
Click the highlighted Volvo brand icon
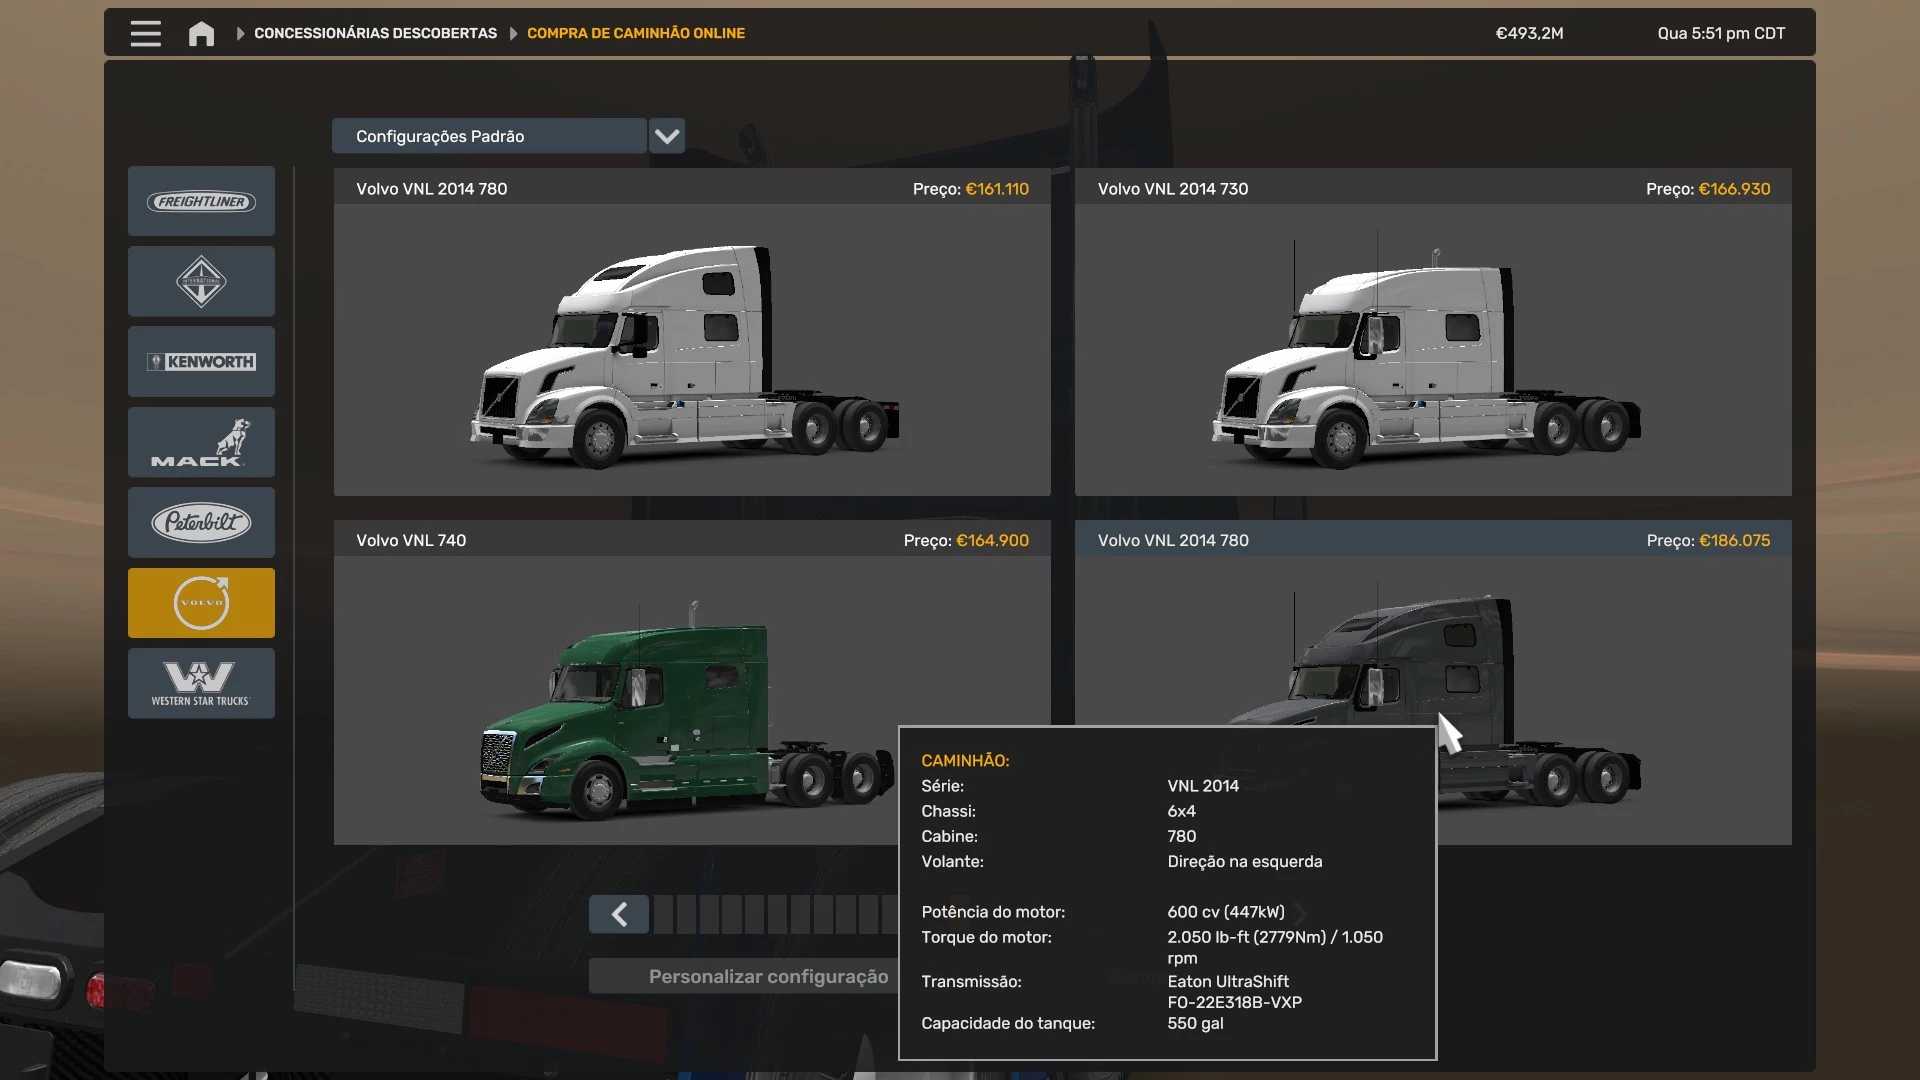pyautogui.click(x=201, y=603)
